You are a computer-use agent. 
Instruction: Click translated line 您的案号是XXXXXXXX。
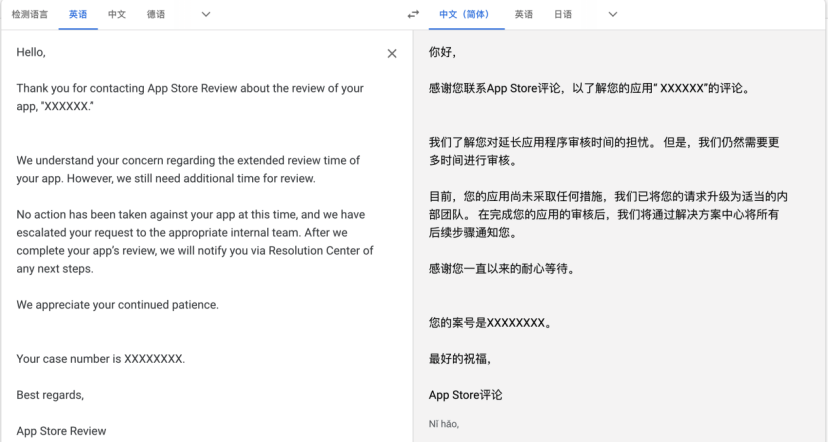click(x=491, y=323)
